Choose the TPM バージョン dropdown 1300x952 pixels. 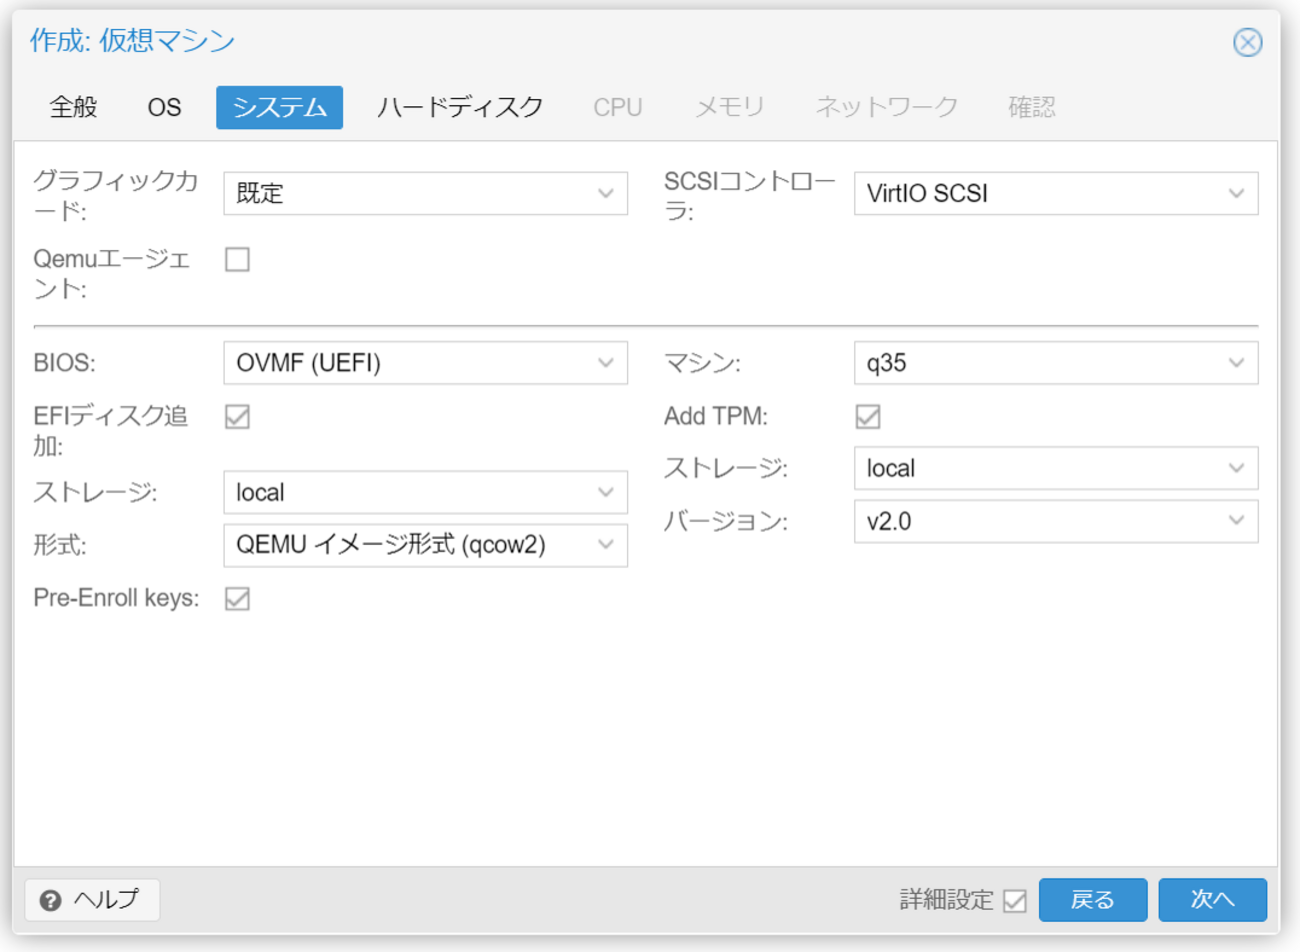pyautogui.click(x=1055, y=521)
